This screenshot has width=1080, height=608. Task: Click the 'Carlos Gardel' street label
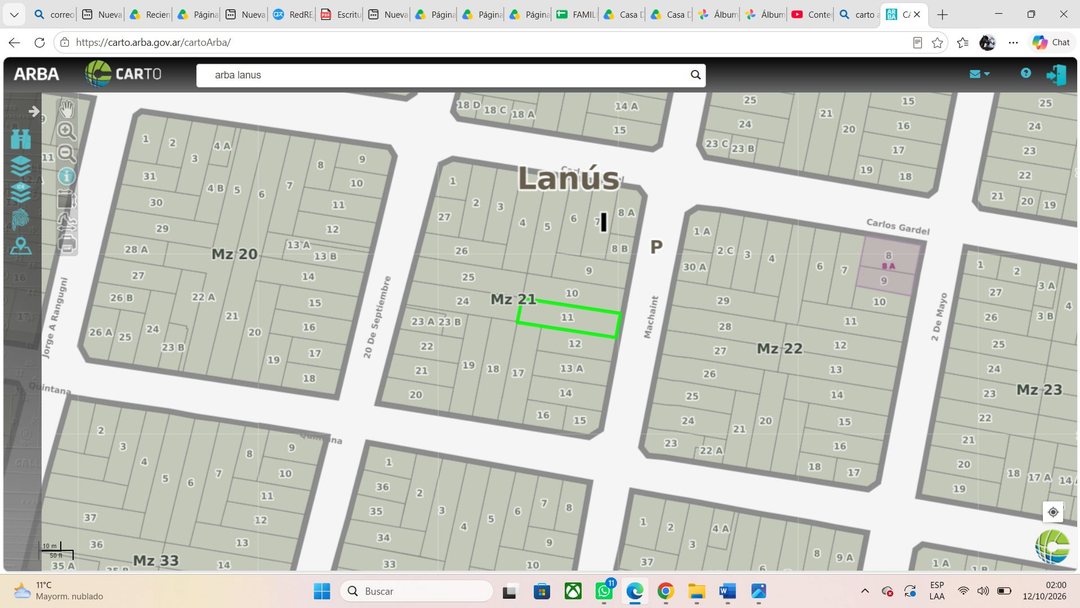click(x=897, y=227)
